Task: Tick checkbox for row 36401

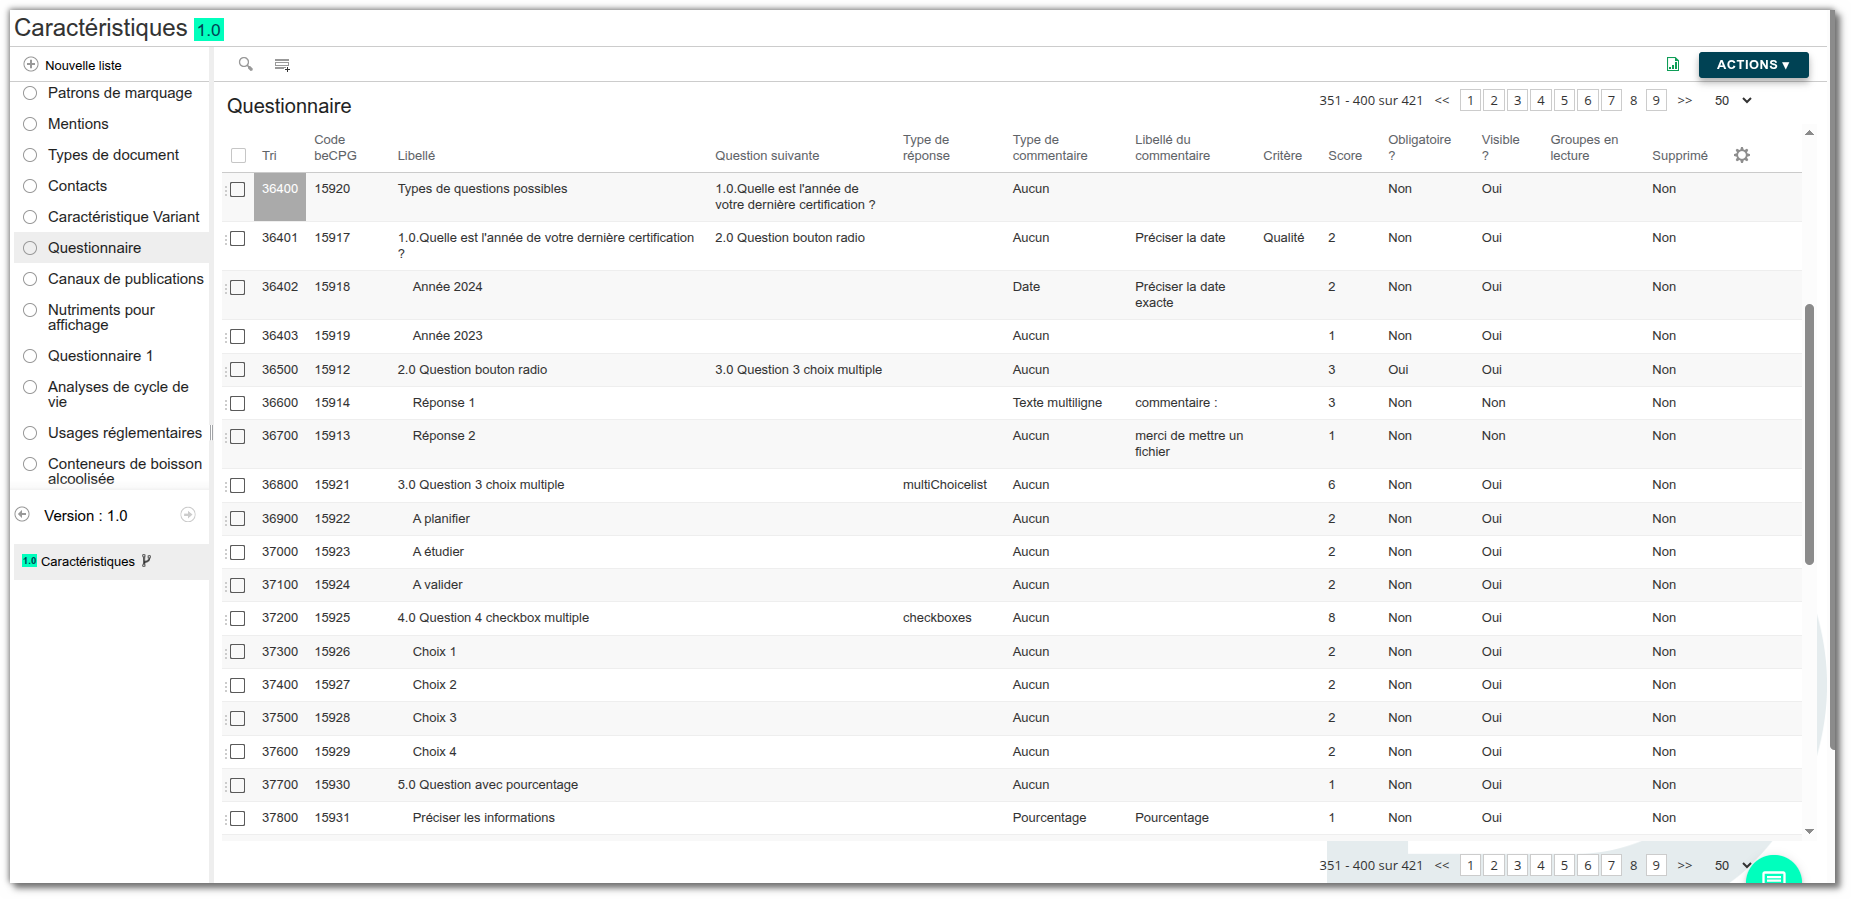Action: click(x=238, y=239)
